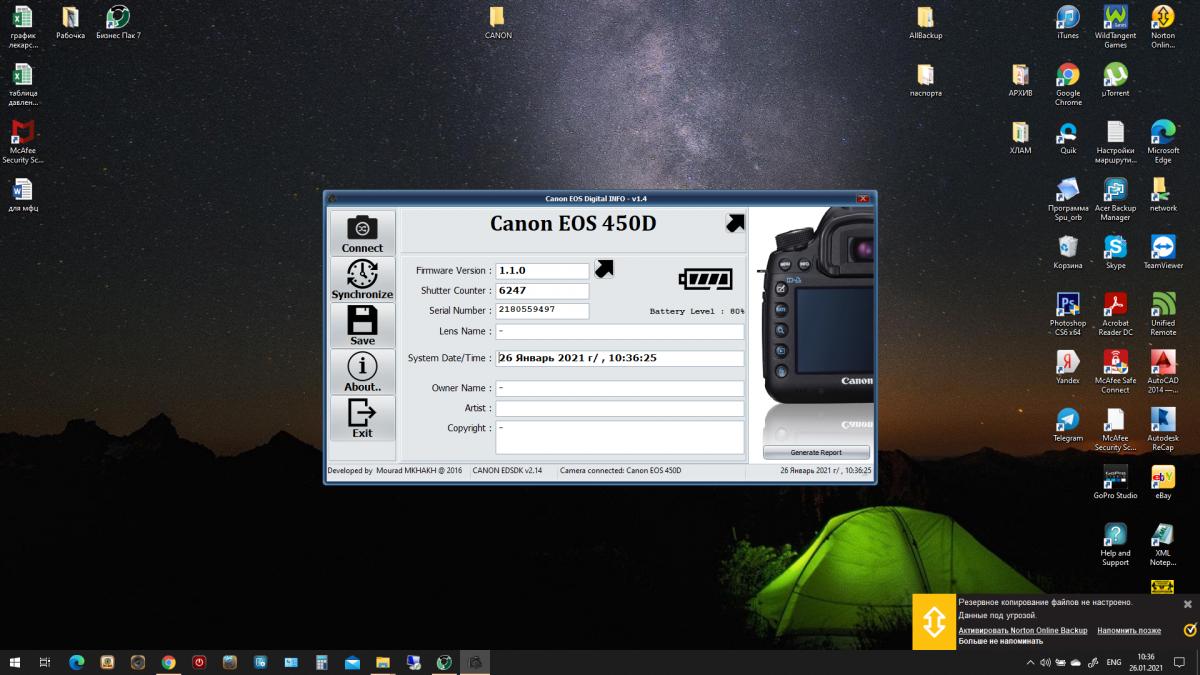Viewport: 1200px width, 675px height.
Task: Select the Copyright text box
Action: coord(619,436)
